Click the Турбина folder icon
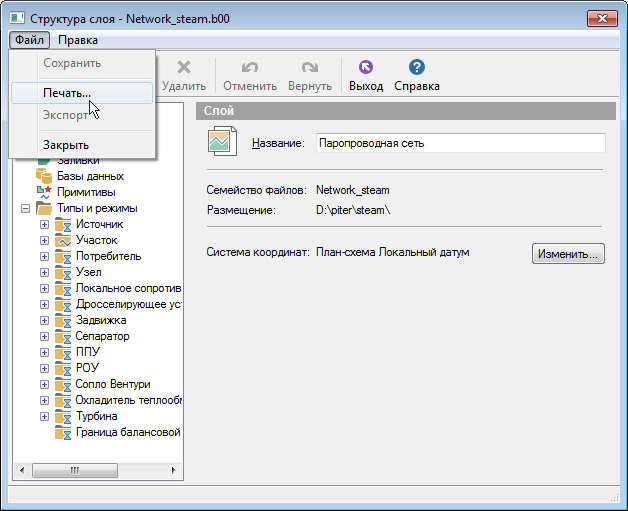Viewport: 628px width, 511px height. click(x=63, y=417)
